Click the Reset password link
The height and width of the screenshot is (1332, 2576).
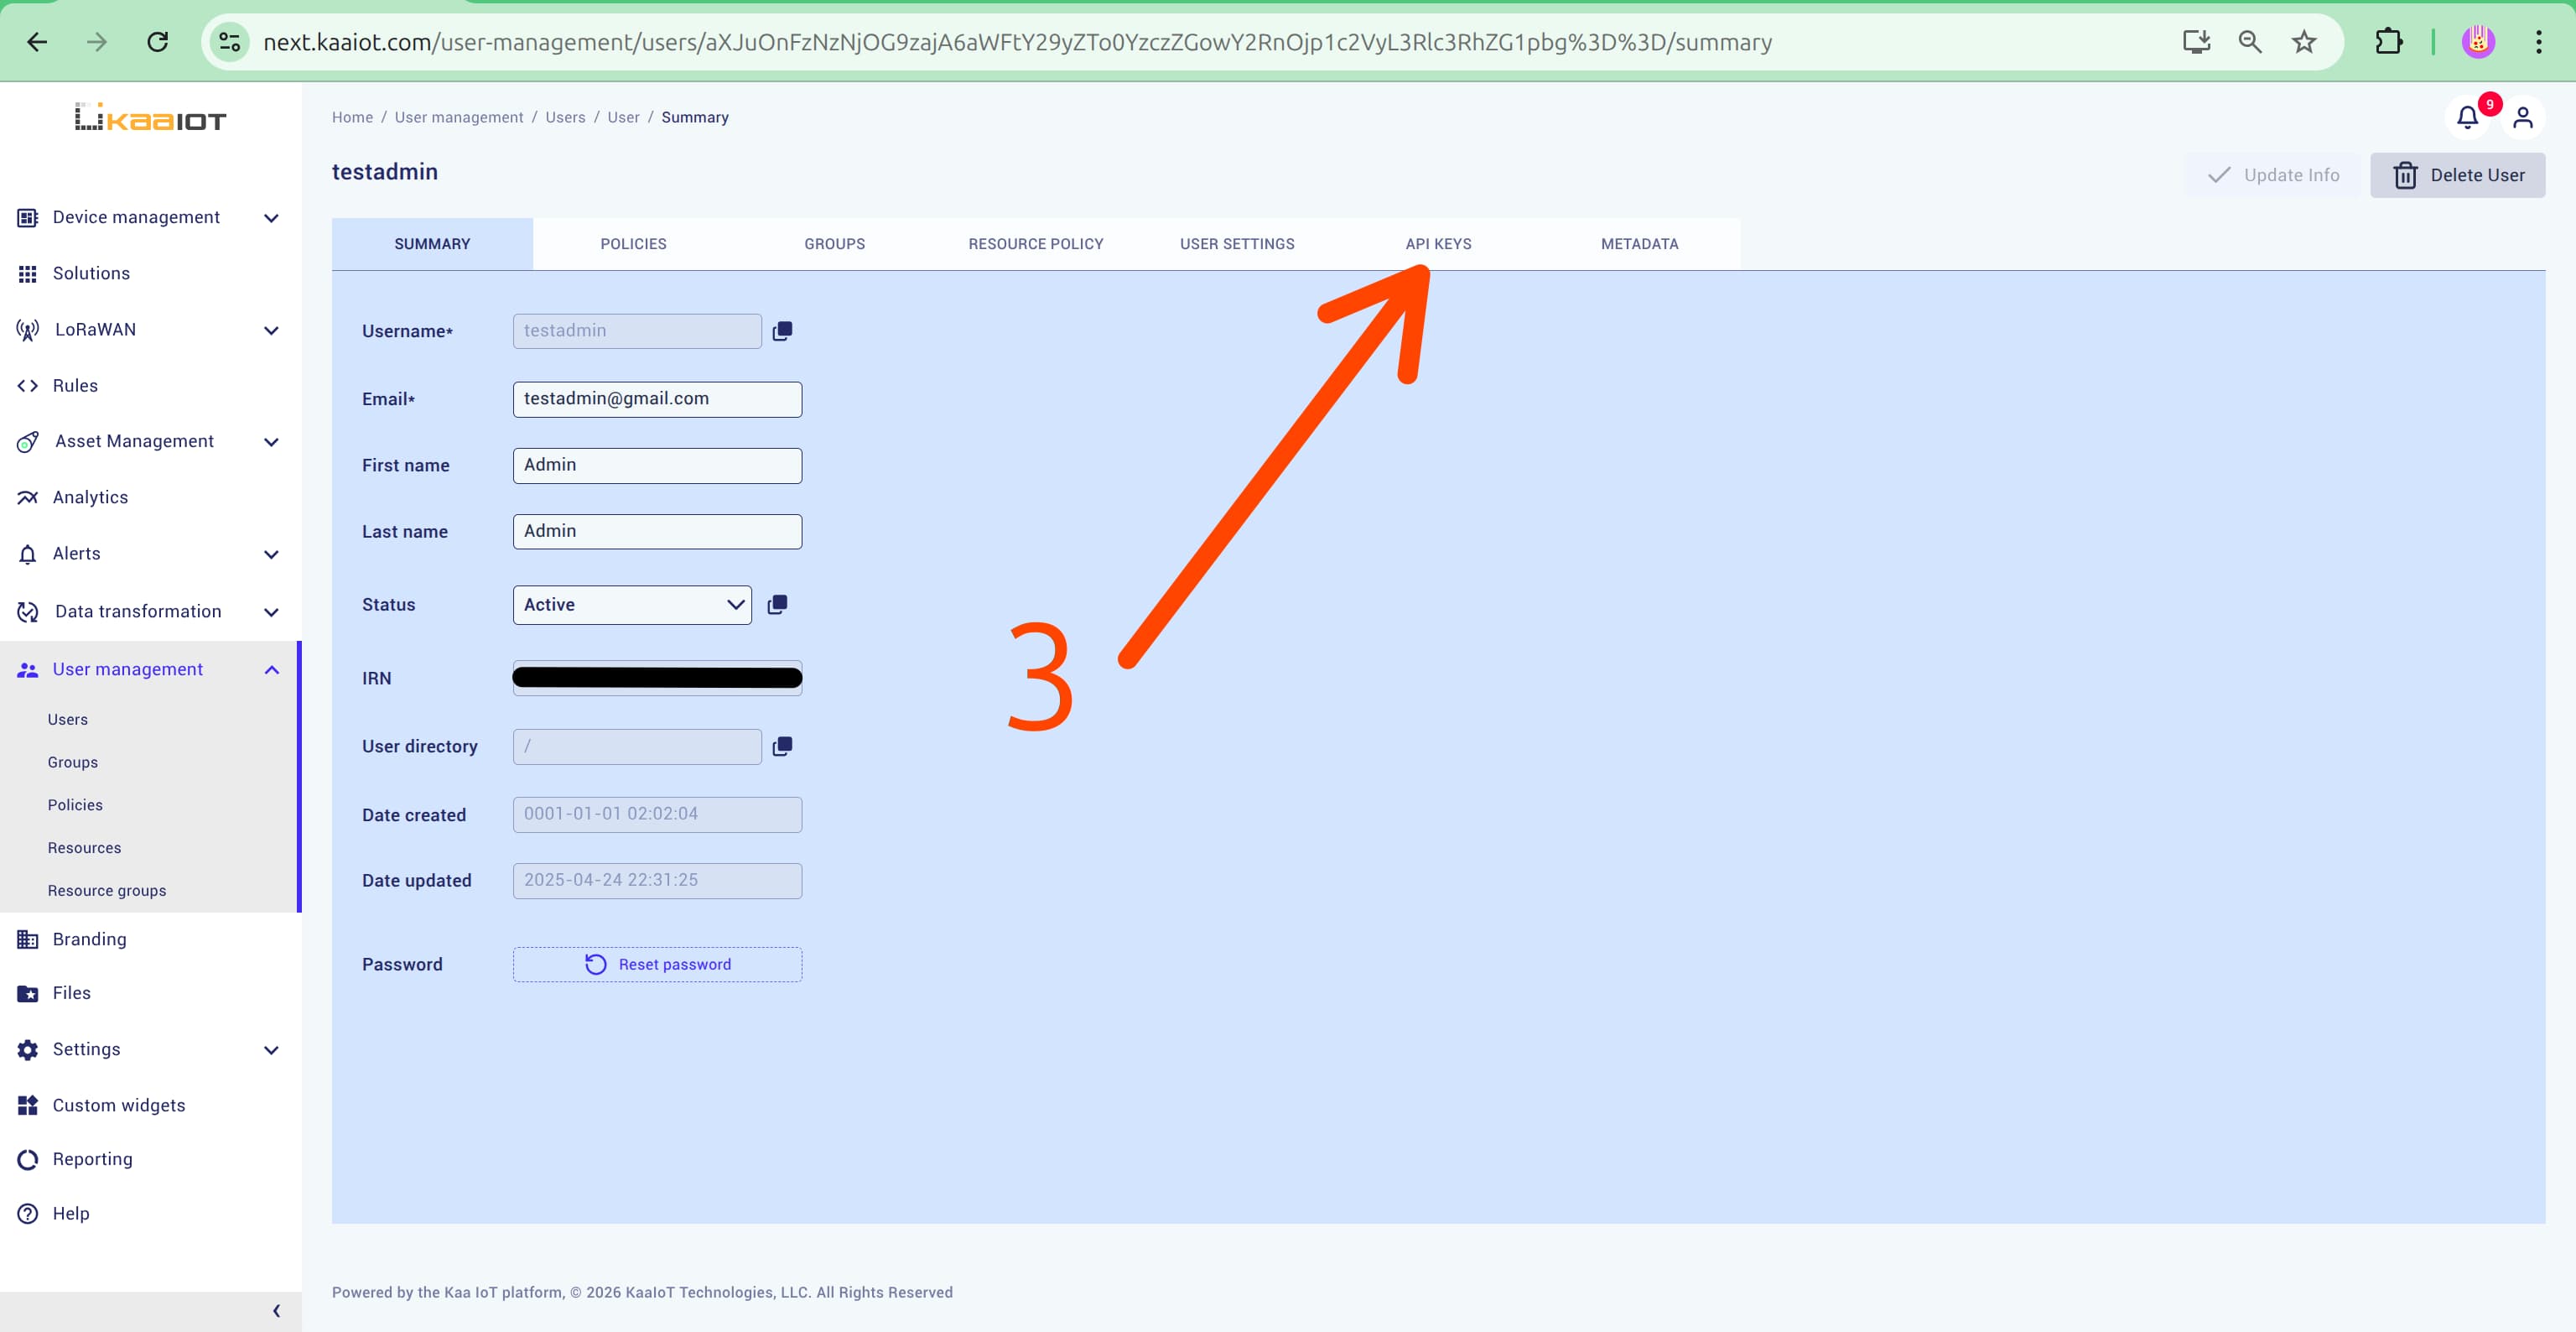657,963
